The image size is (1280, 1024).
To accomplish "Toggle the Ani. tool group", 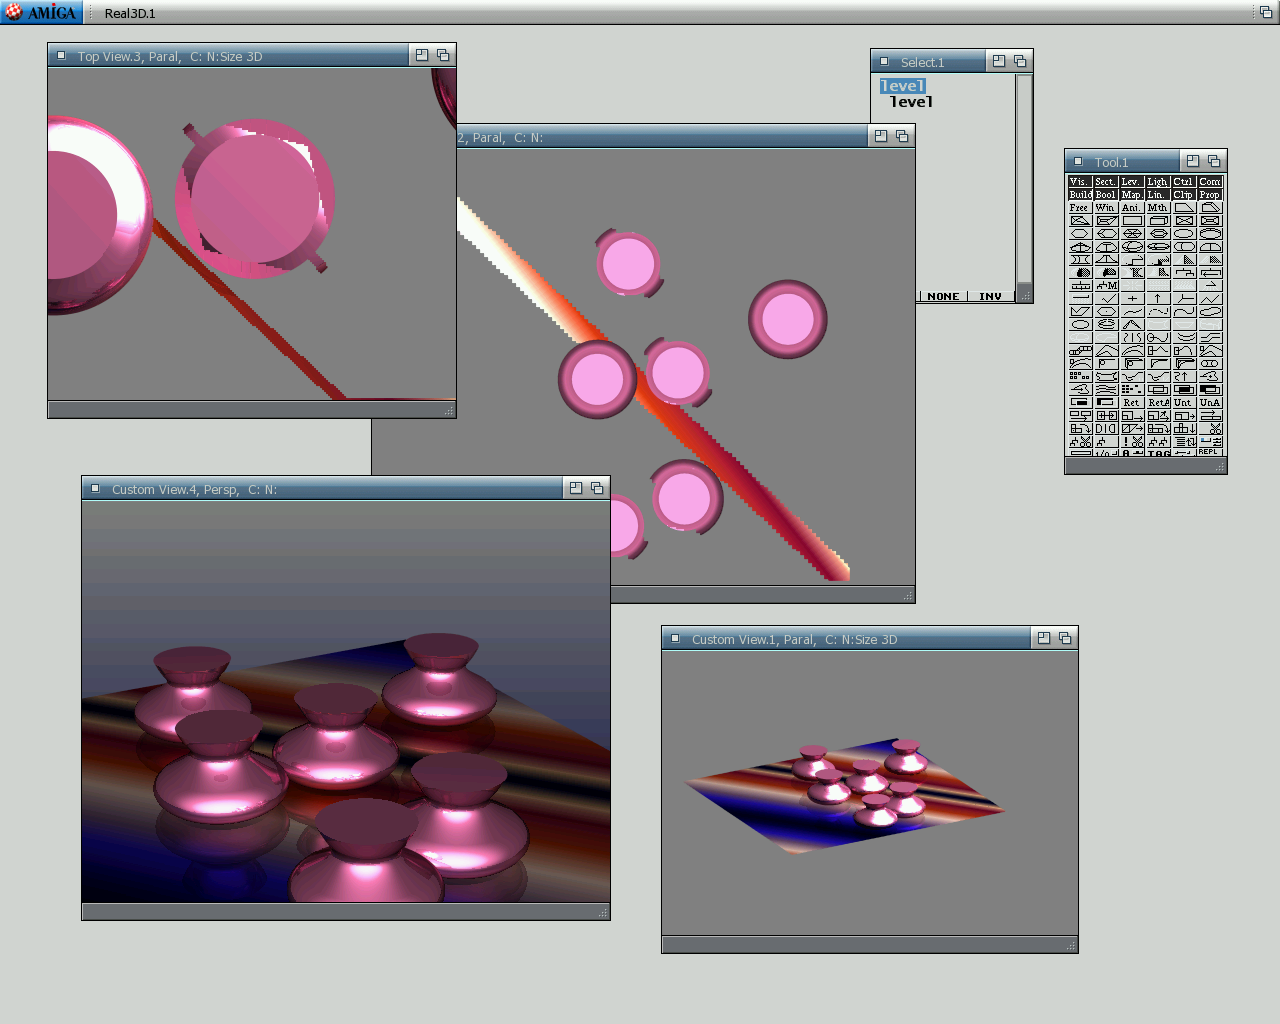I will [1131, 208].
